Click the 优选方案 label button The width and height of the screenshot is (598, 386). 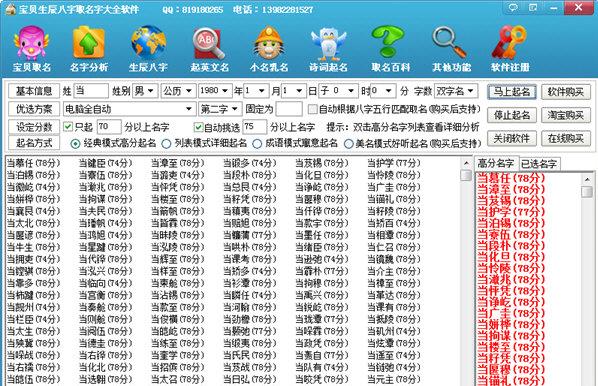[x=34, y=109]
